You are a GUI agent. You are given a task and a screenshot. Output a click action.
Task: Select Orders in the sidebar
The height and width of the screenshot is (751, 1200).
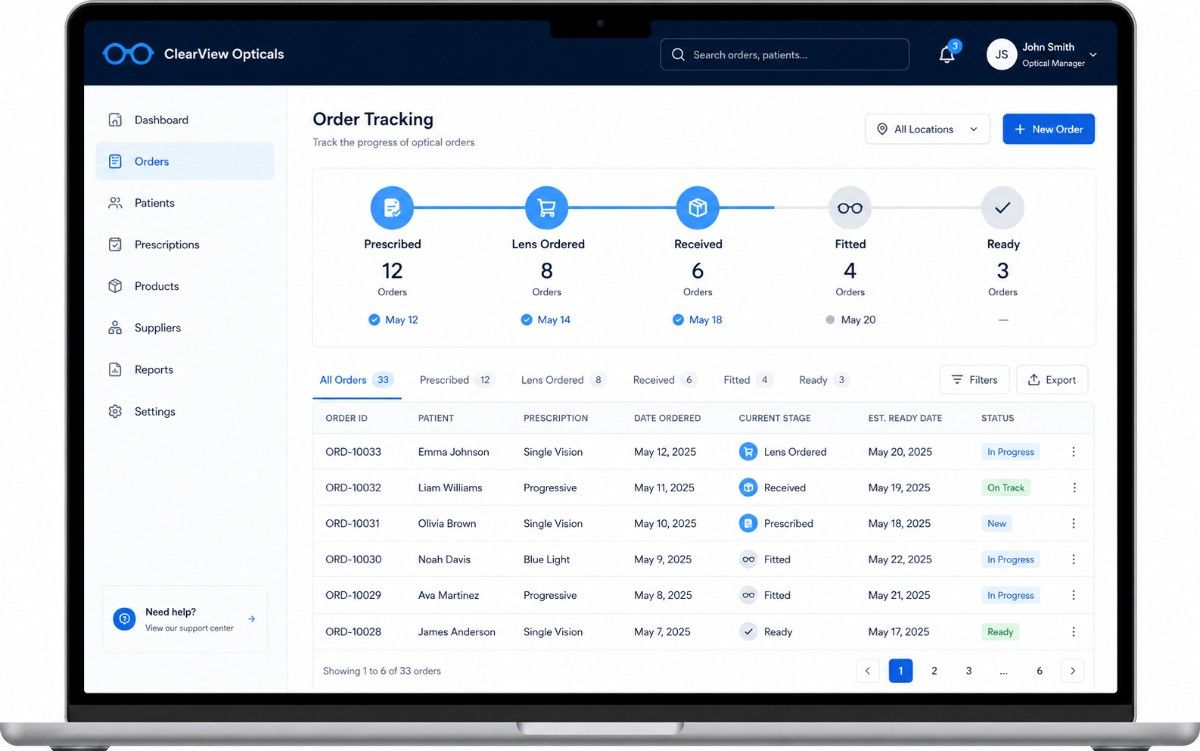[185, 161]
